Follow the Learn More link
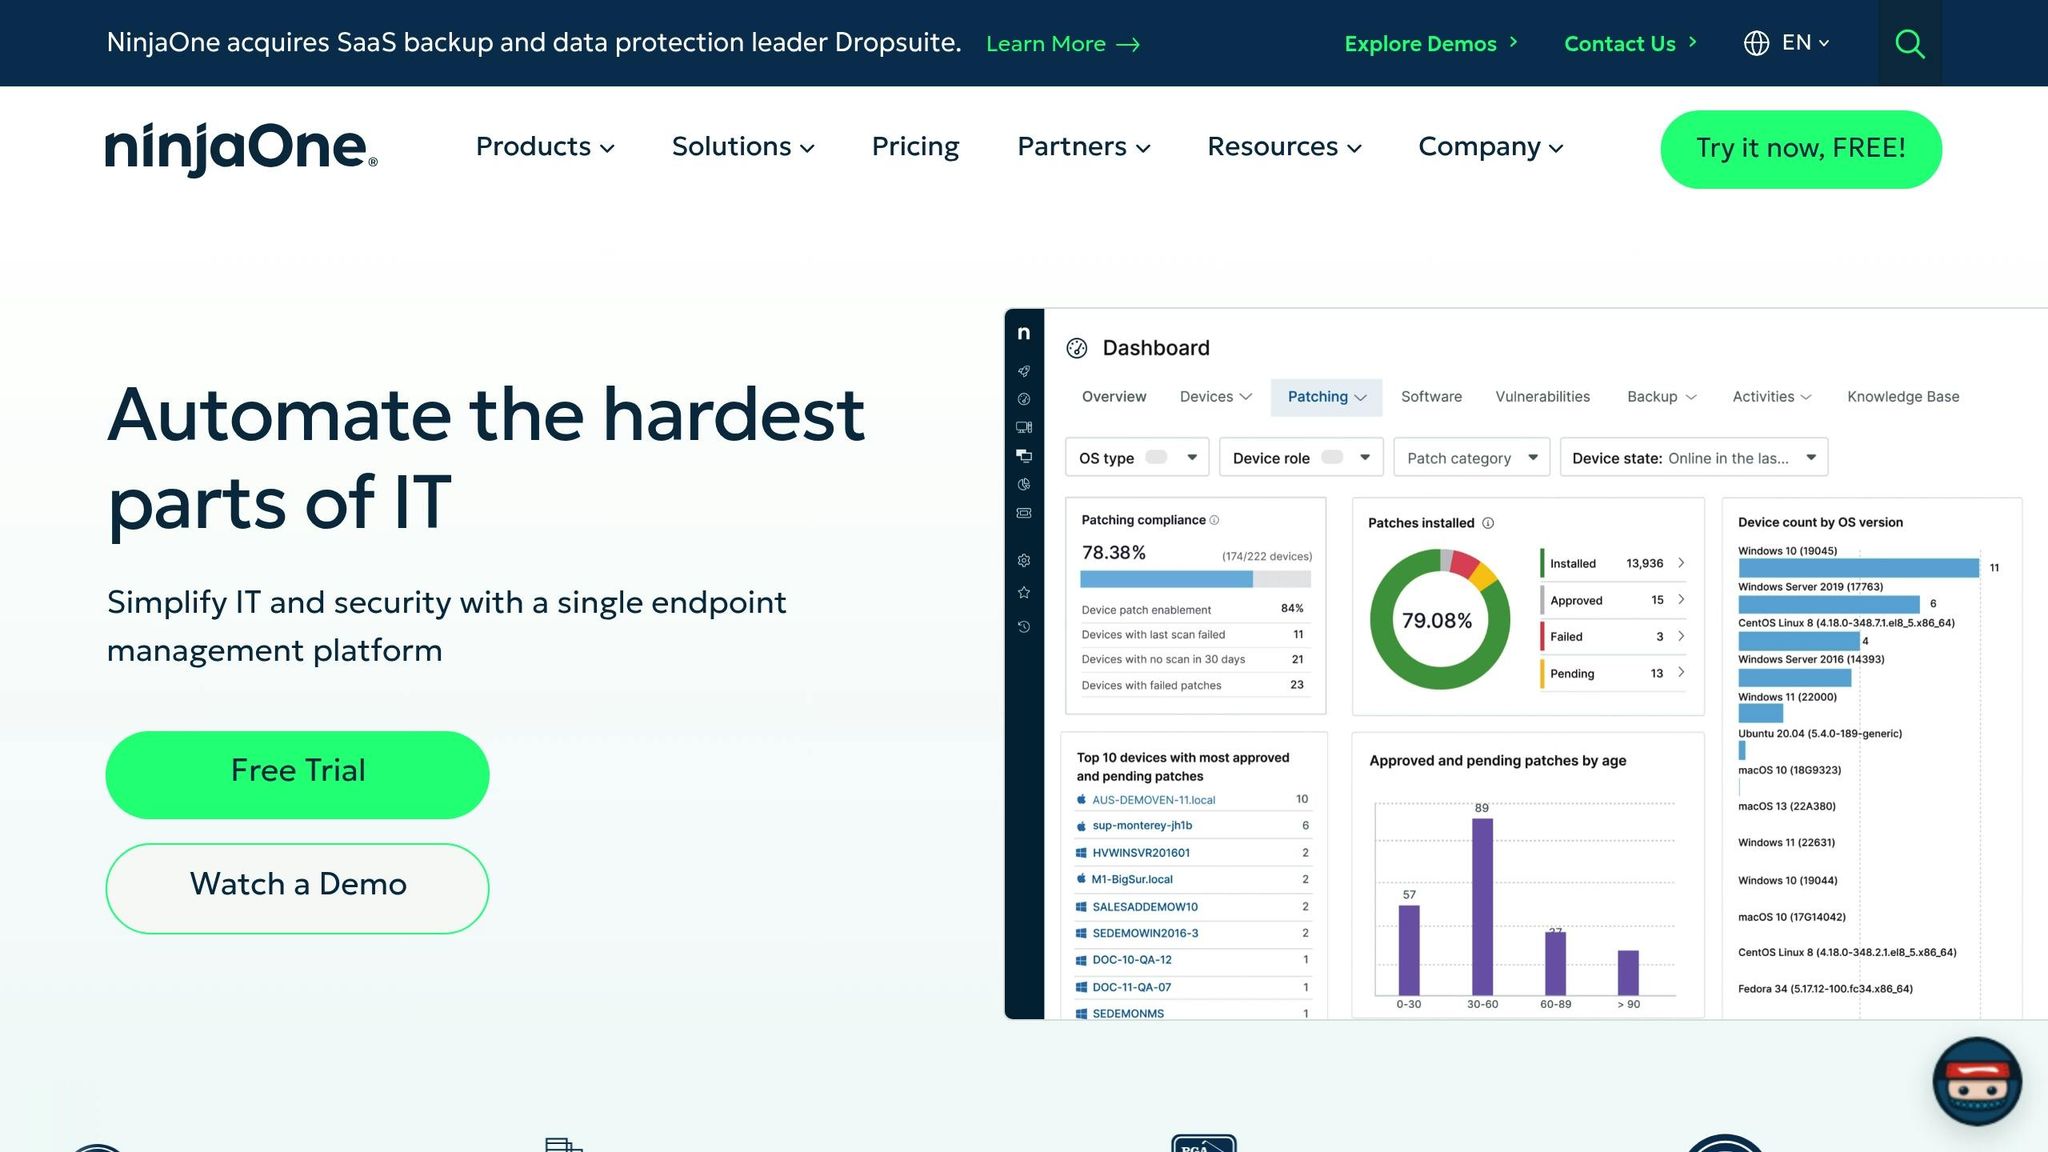The width and height of the screenshot is (2048, 1152). [x=1063, y=44]
